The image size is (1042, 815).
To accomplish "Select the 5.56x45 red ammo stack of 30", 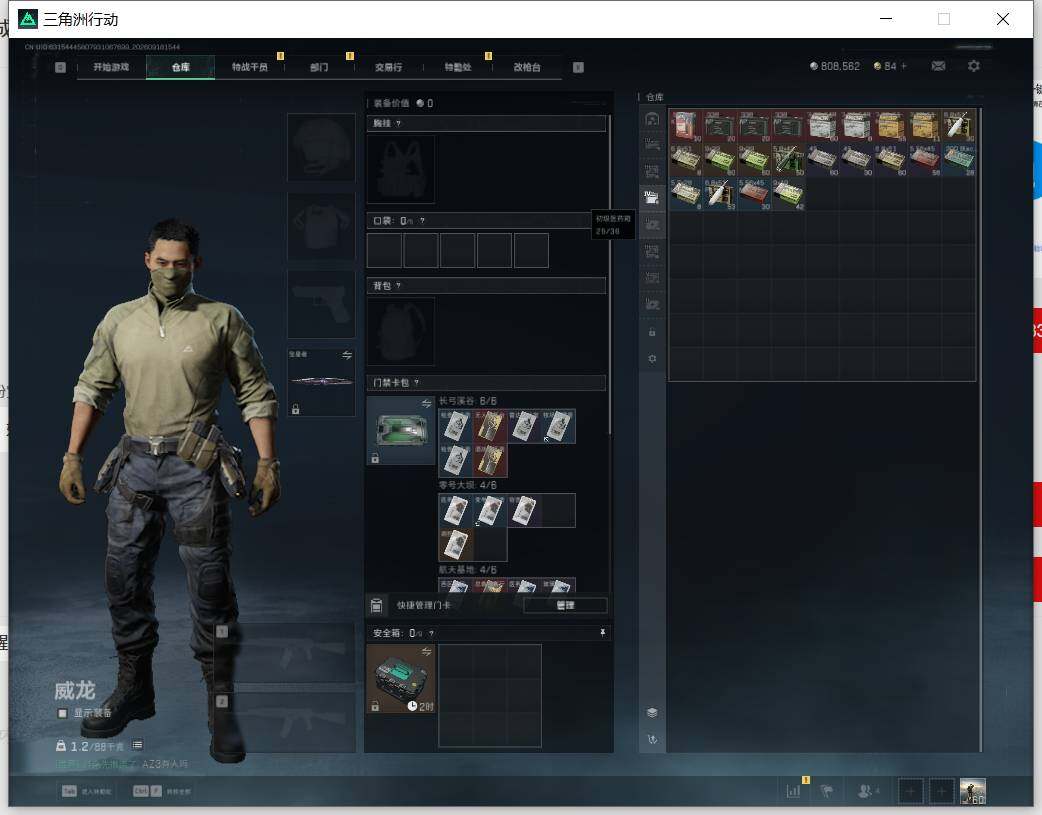I will click(x=754, y=194).
